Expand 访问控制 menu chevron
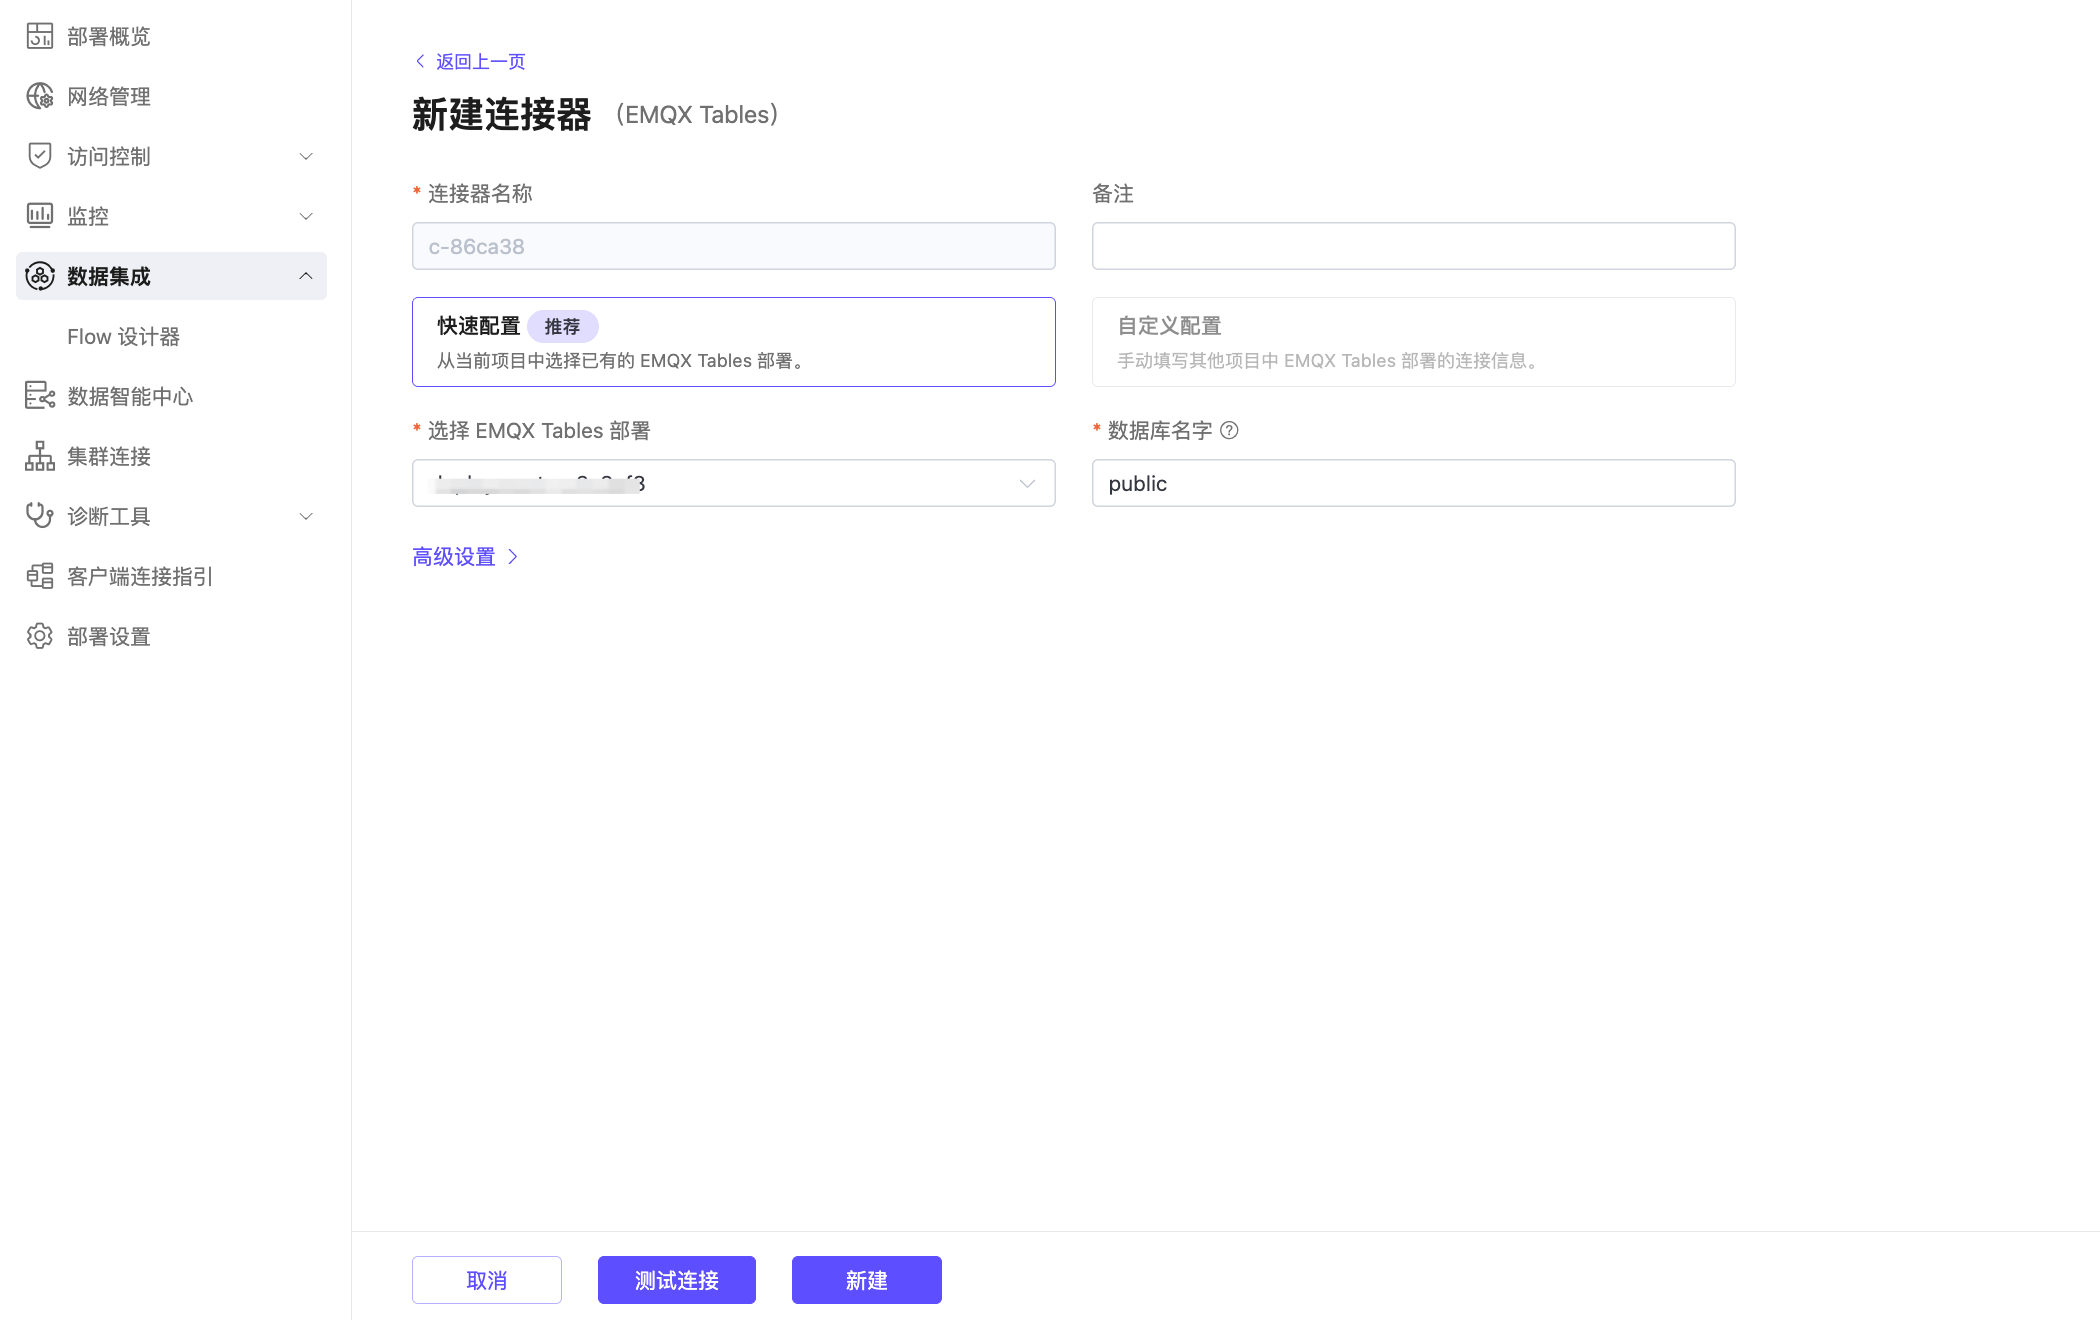Image resolution: width=2100 pixels, height=1320 pixels. (306, 156)
